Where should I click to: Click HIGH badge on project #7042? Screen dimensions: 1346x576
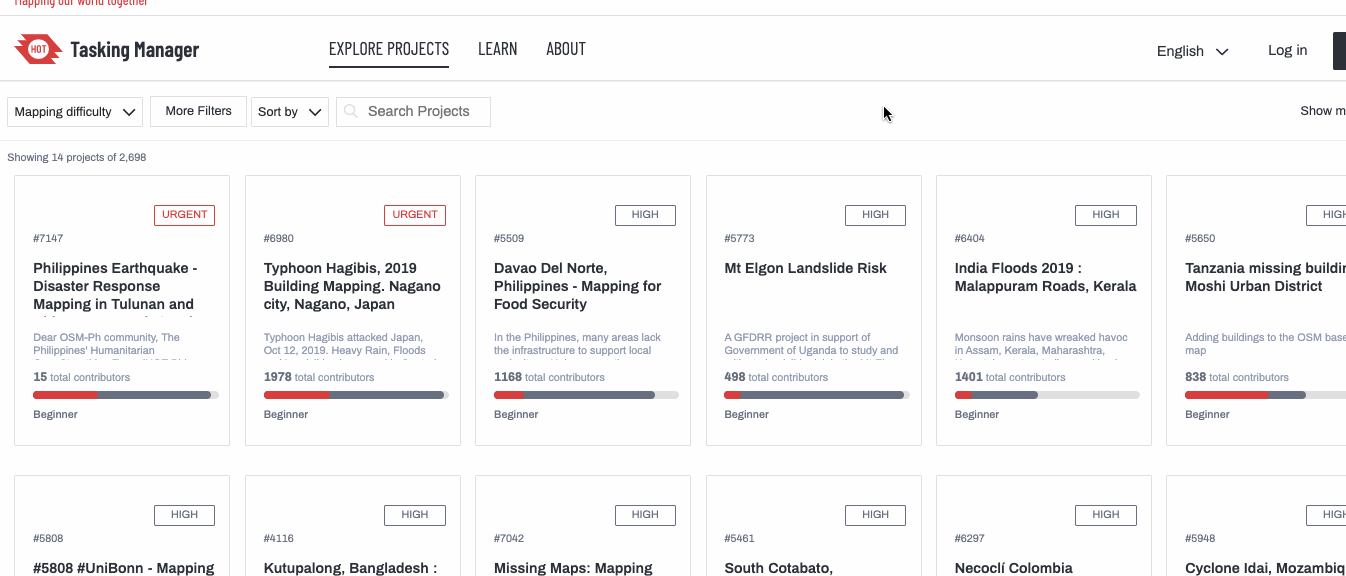pyautogui.click(x=645, y=515)
